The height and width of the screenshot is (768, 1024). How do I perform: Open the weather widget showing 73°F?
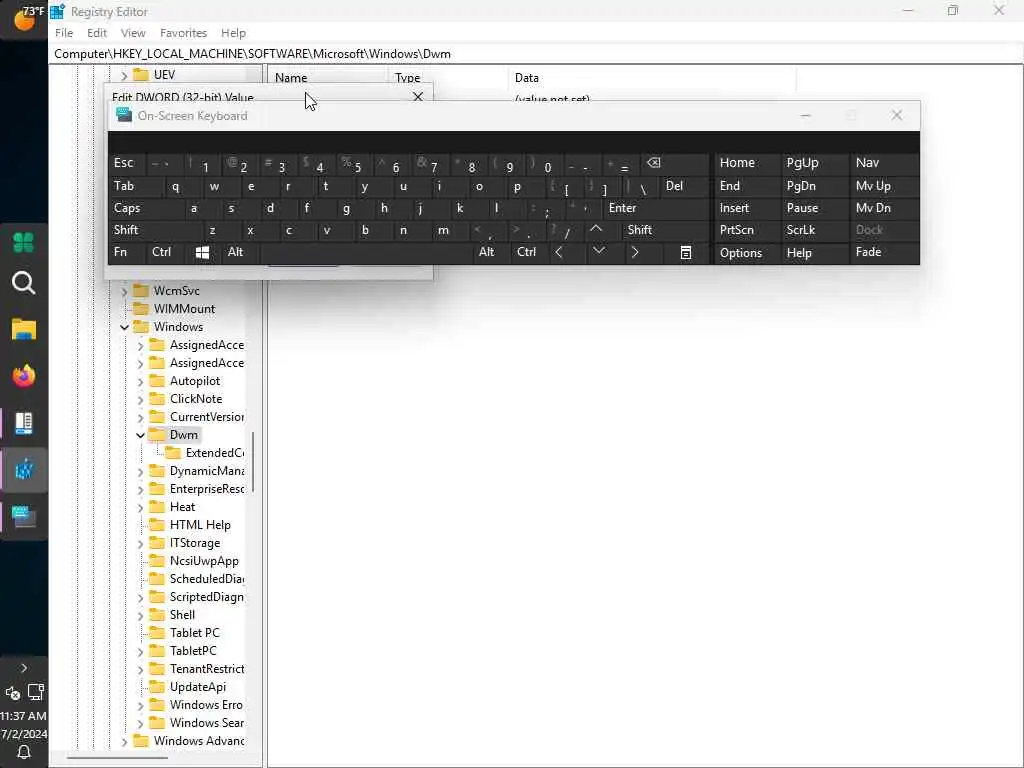24,19
